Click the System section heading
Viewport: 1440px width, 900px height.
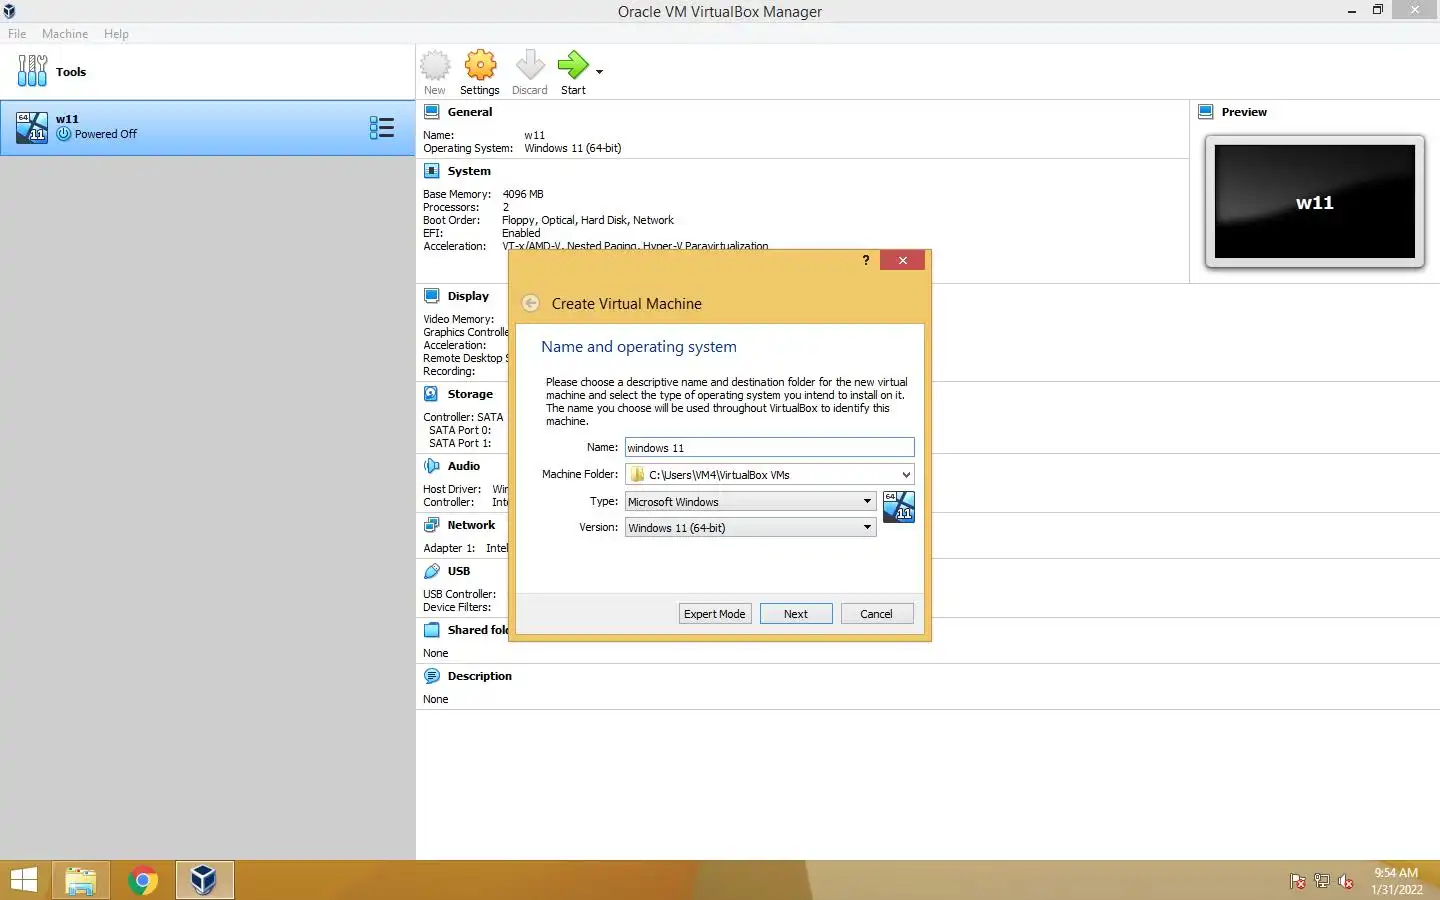click(x=469, y=171)
